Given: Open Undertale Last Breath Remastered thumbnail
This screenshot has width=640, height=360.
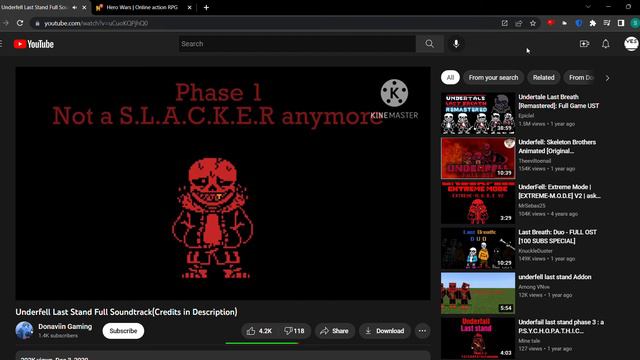Looking at the screenshot, I should [x=478, y=113].
